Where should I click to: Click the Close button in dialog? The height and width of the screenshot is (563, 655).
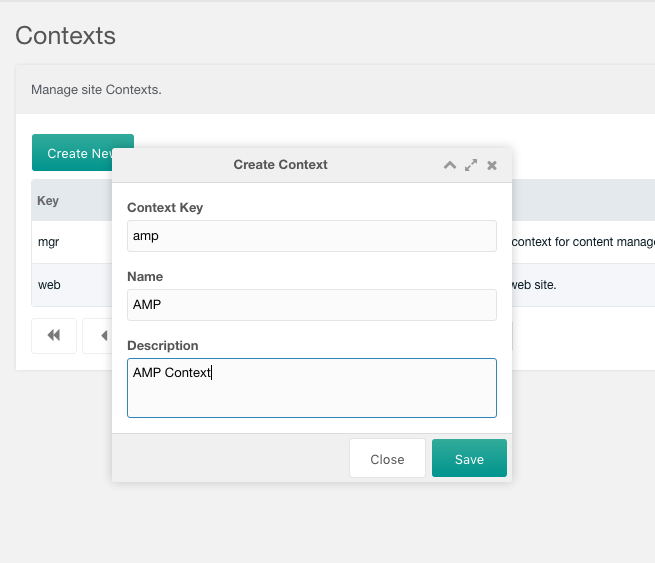[x=387, y=458]
